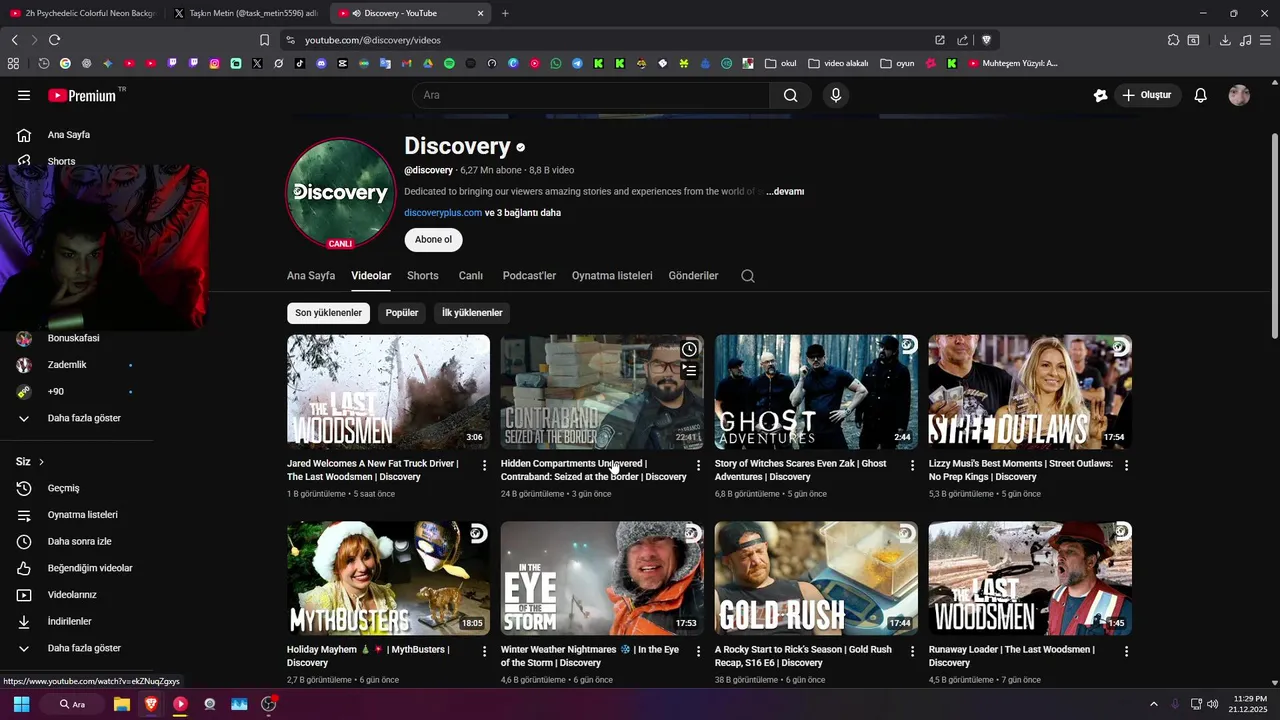Image resolution: width=1280 pixels, height=720 pixels.
Task: Switch to the Gönderiler channel tab
Action: coord(693,276)
